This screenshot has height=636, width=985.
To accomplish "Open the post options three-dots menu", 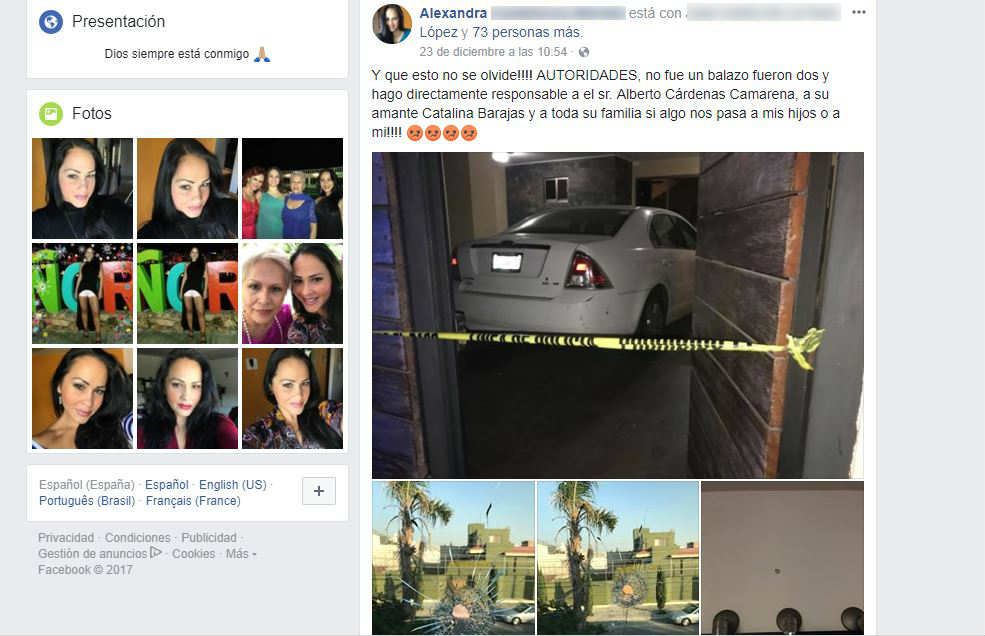I will coord(858,12).
